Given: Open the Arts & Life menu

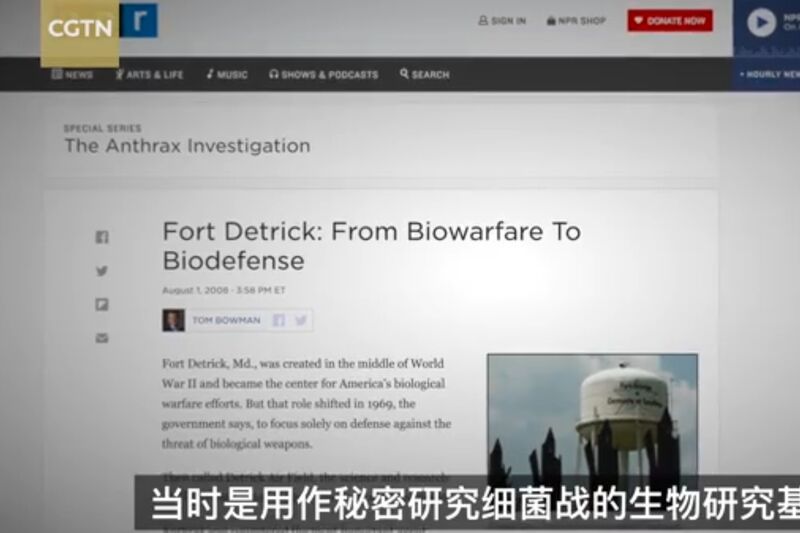Looking at the screenshot, I should click(x=149, y=74).
